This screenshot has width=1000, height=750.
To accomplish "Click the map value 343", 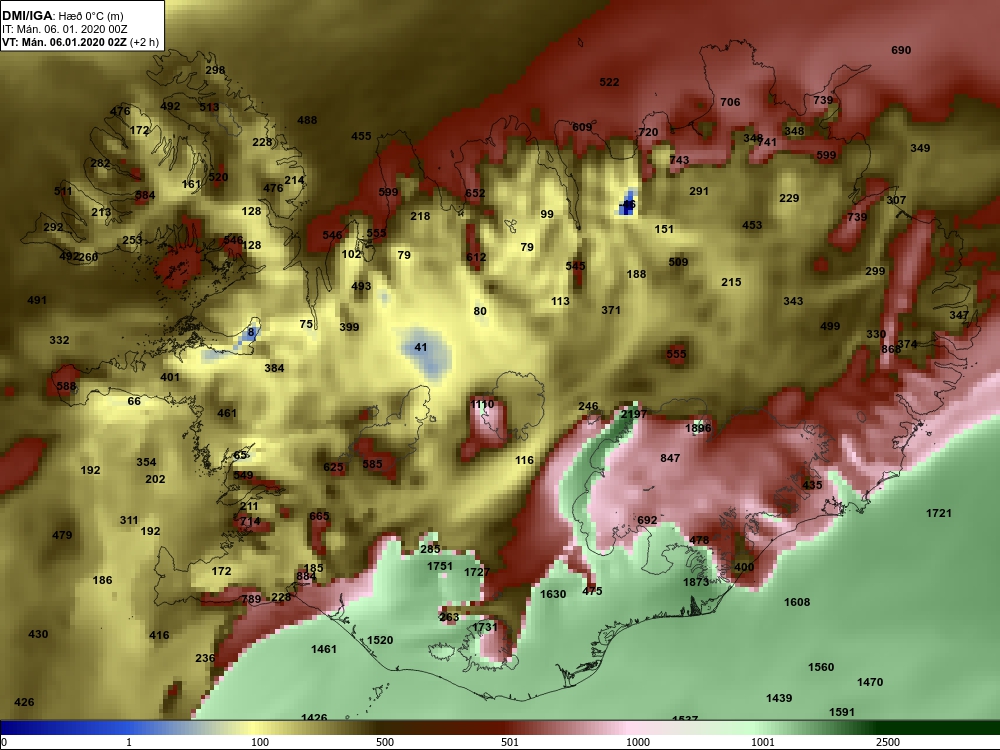I will point(793,301).
